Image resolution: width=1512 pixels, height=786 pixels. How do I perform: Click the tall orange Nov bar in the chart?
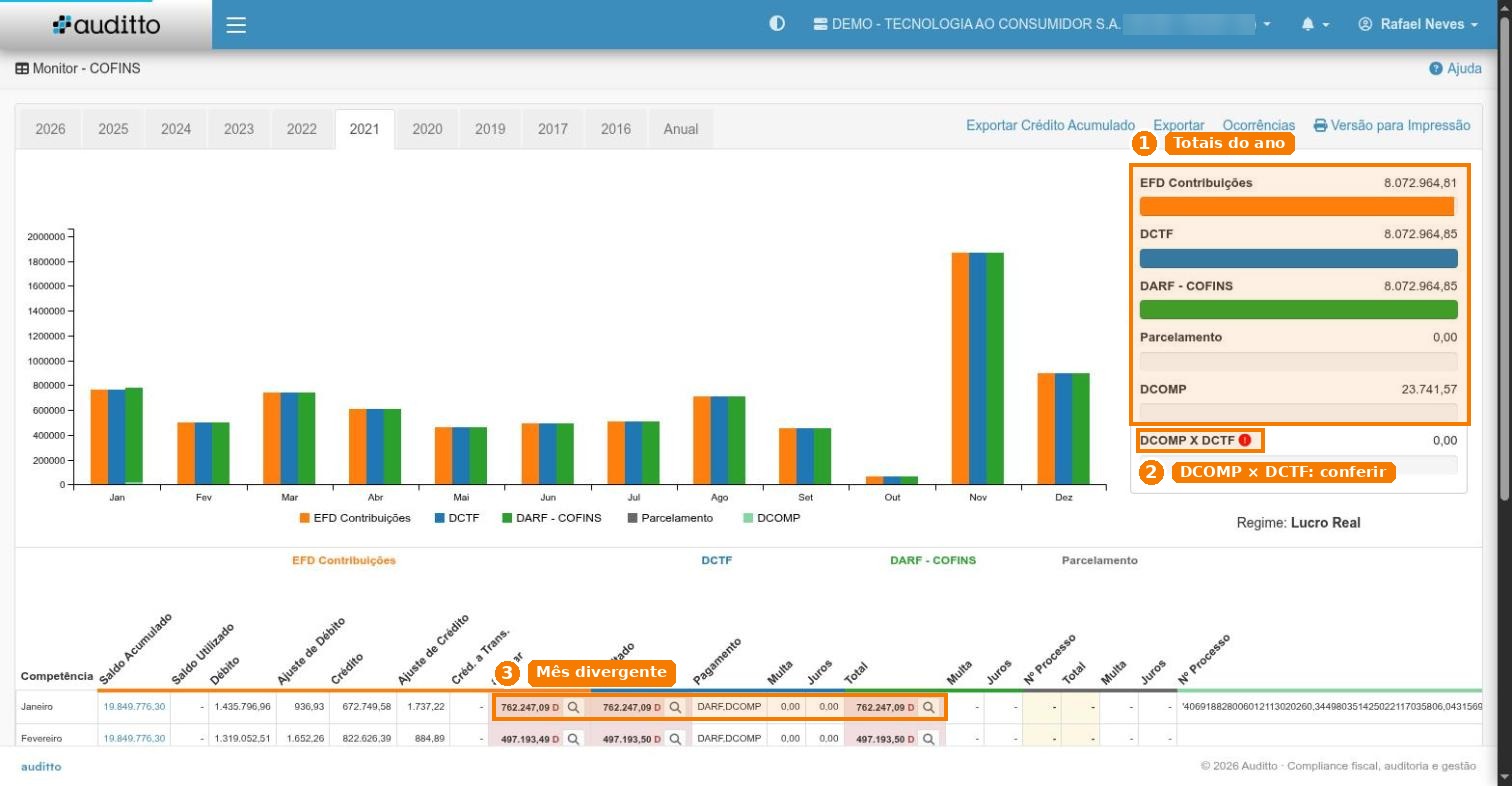point(960,369)
